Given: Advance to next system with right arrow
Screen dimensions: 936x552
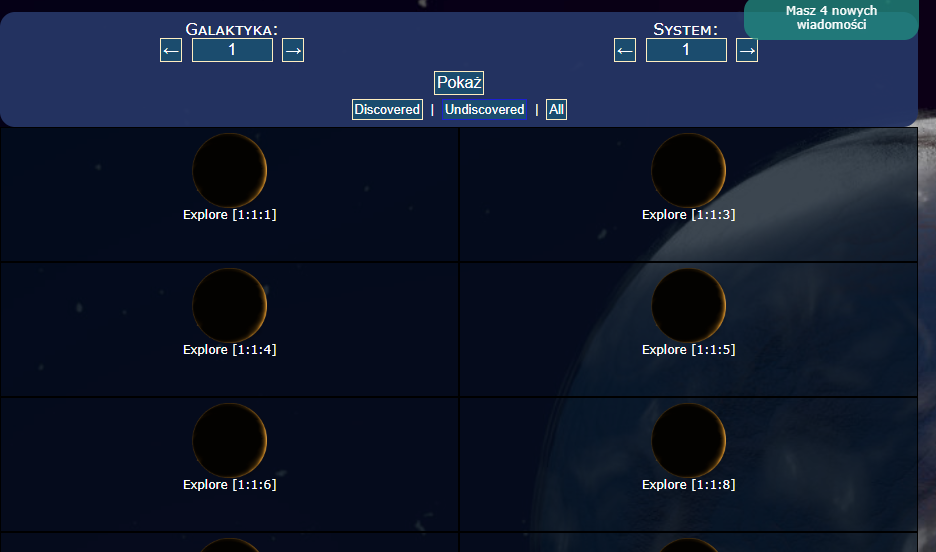Looking at the screenshot, I should pos(747,50).
